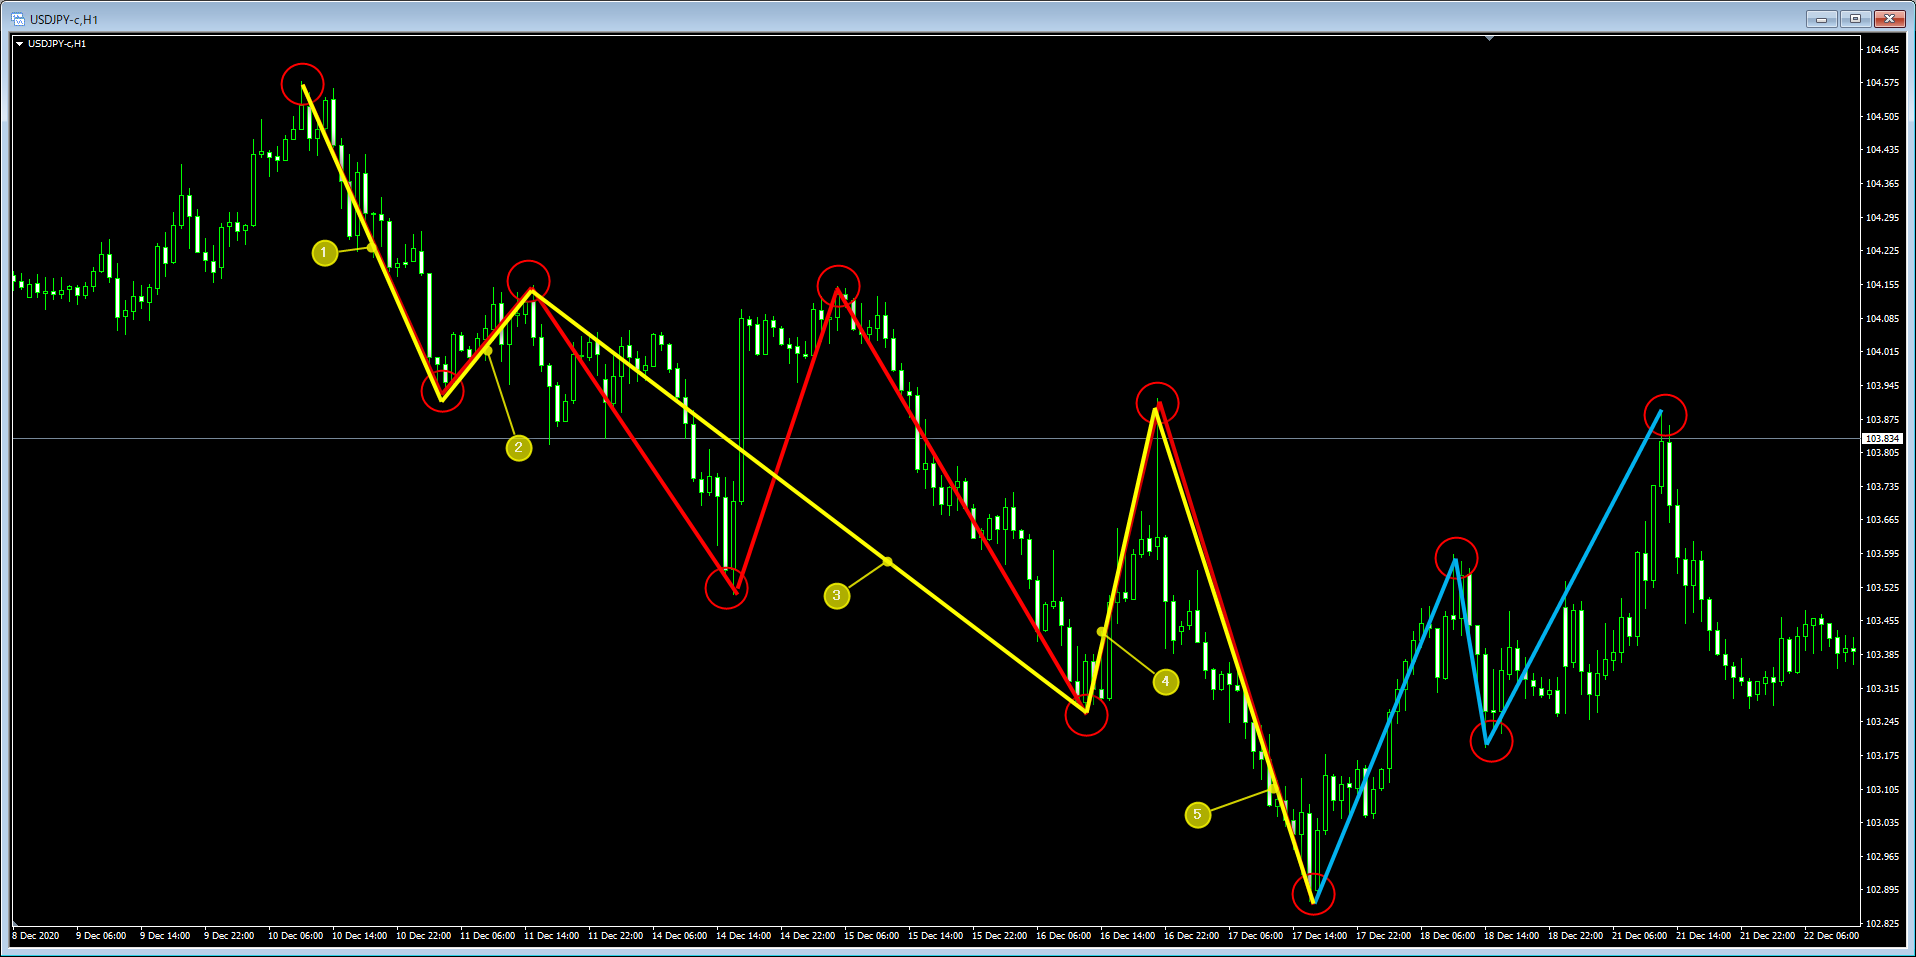This screenshot has width=1916, height=957.
Task: Click the 15 Dec 14:00 time label
Action: click(935, 936)
